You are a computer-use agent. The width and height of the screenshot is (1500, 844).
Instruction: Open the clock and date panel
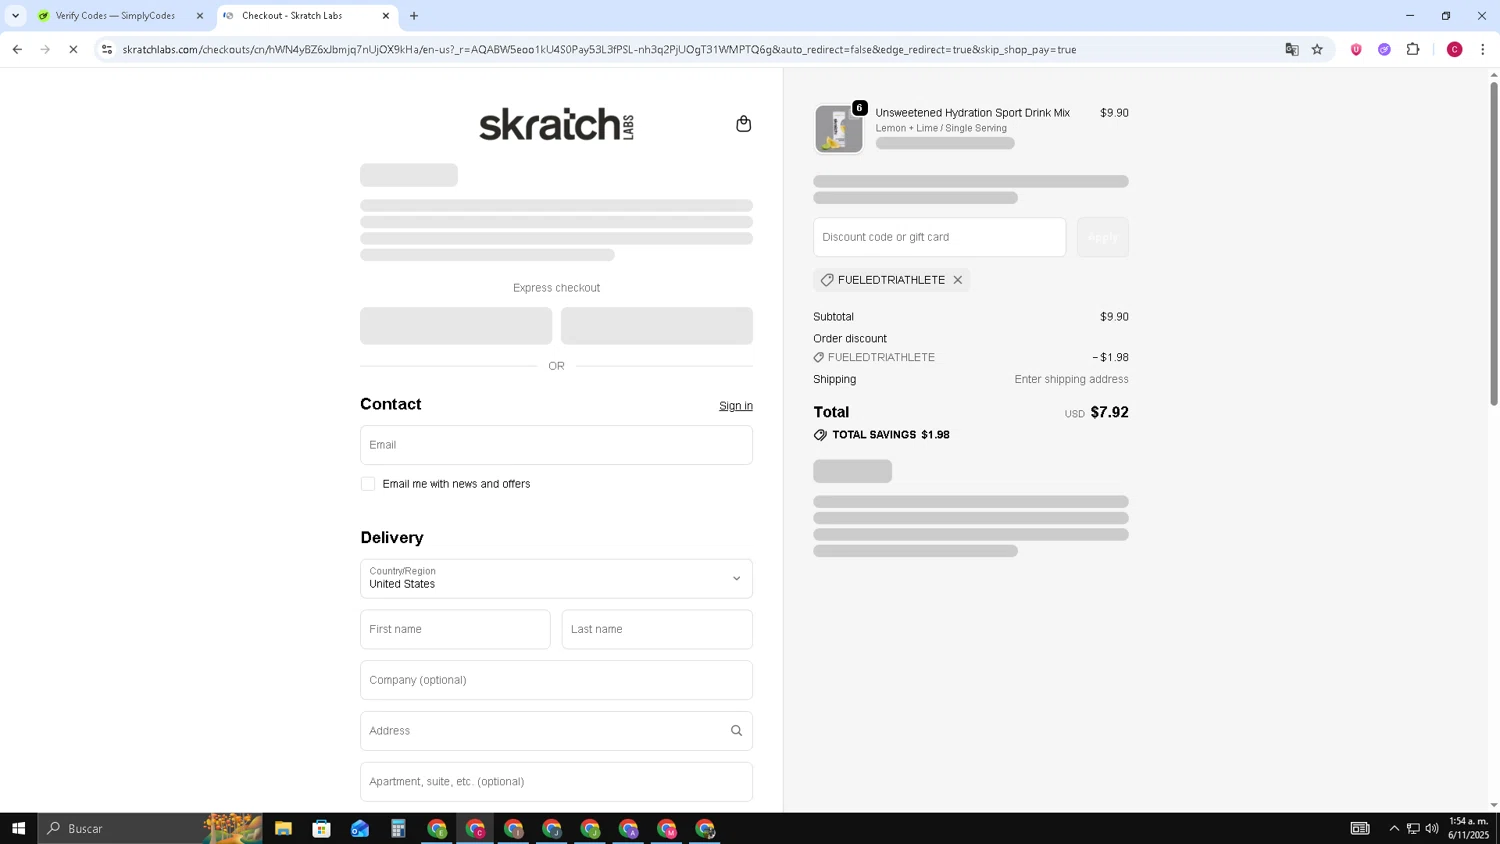pos(1469,828)
